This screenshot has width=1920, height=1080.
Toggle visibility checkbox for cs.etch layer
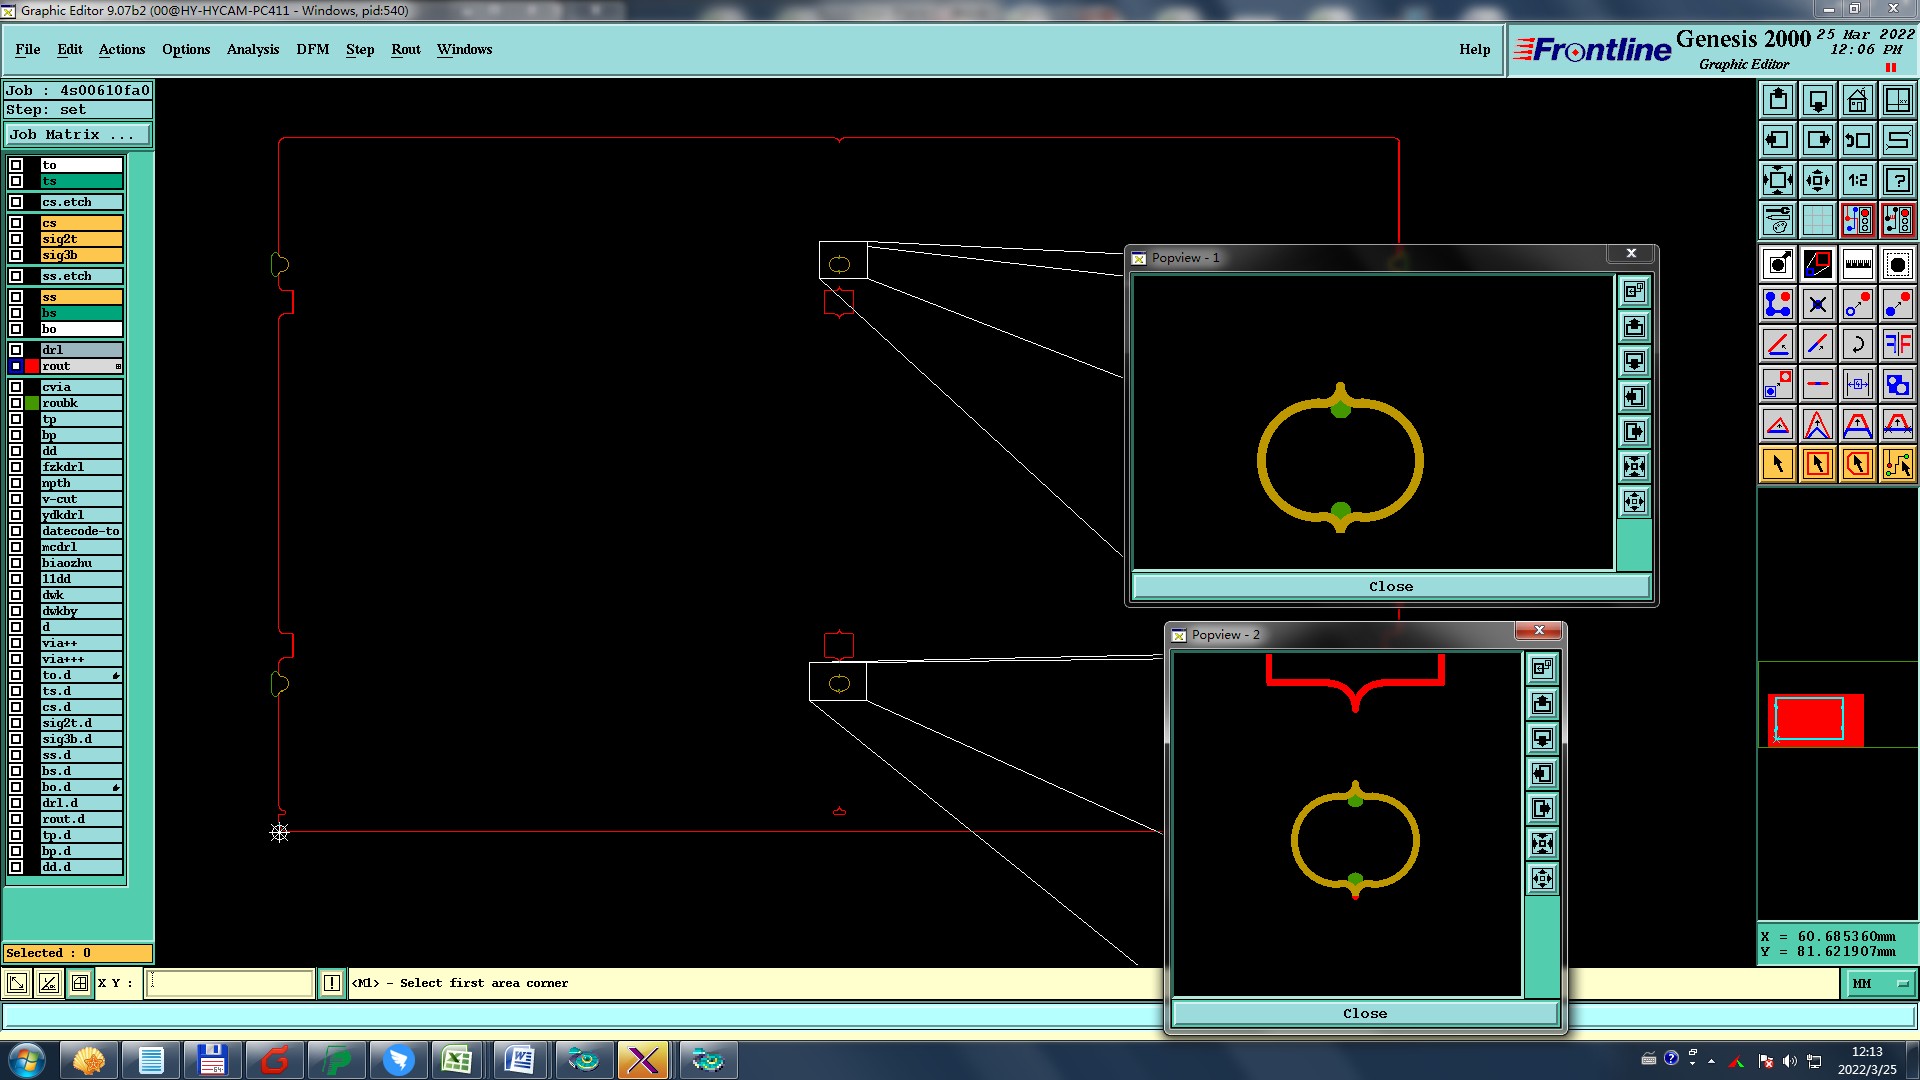coord(16,202)
